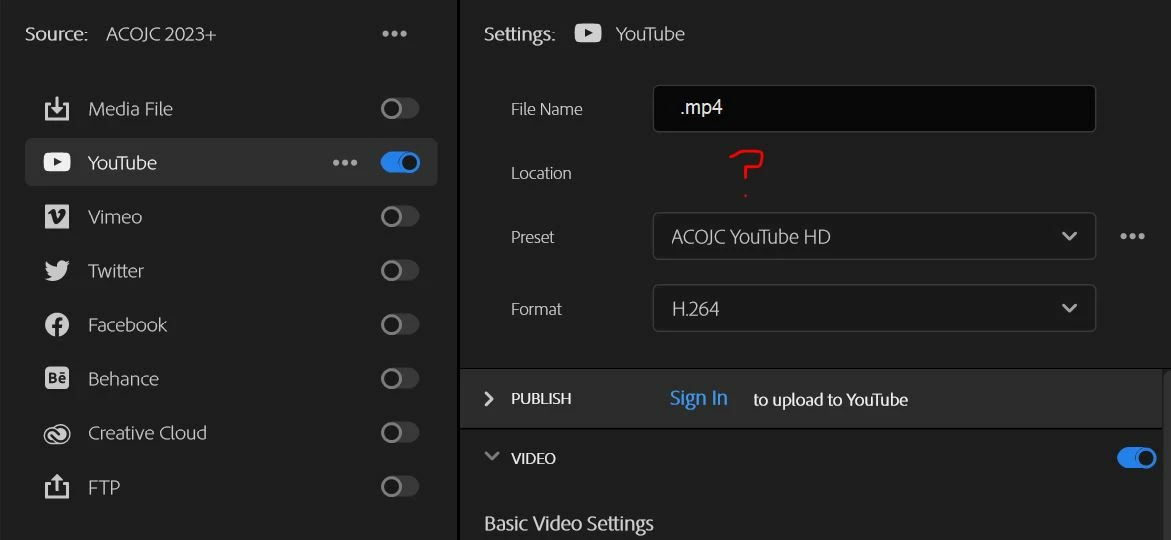1171x540 pixels.
Task: Open the Preset more options menu
Action: pyautogui.click(x=1132, y=236)
